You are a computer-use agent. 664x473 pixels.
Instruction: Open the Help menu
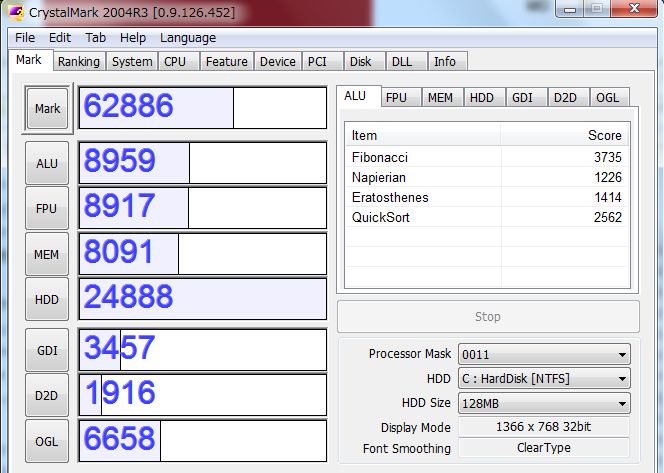point(133,38)
